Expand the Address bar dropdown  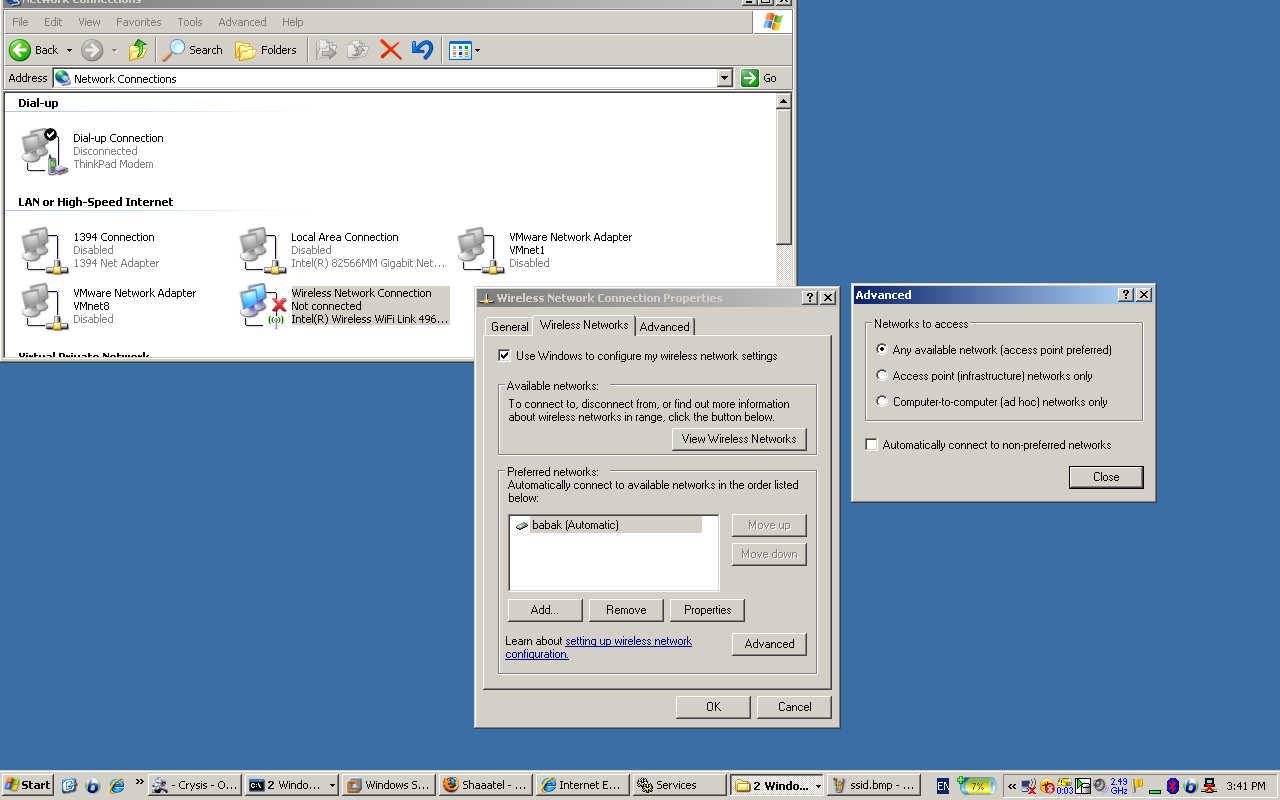click(725, 78)
